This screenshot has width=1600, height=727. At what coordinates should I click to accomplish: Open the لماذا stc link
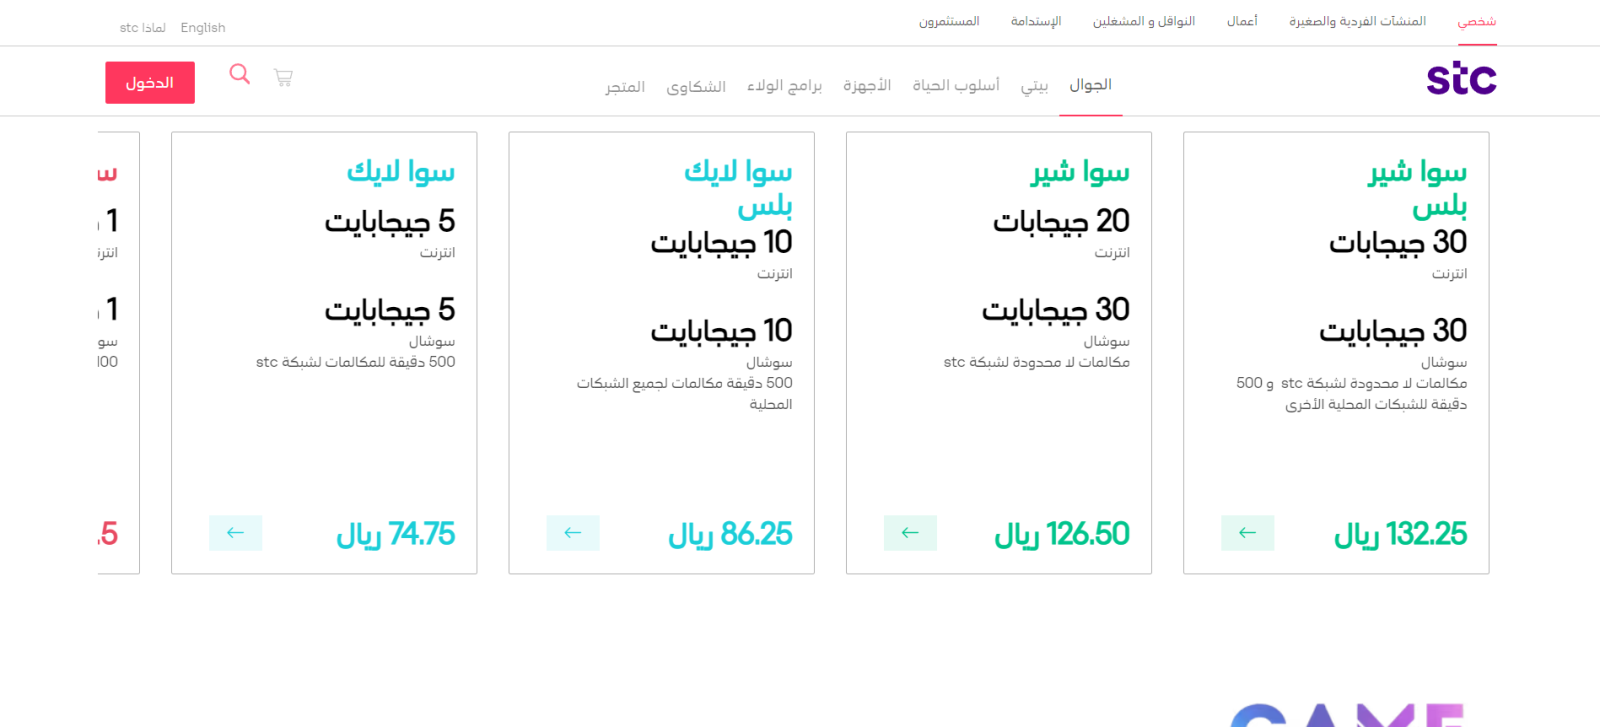143,28
